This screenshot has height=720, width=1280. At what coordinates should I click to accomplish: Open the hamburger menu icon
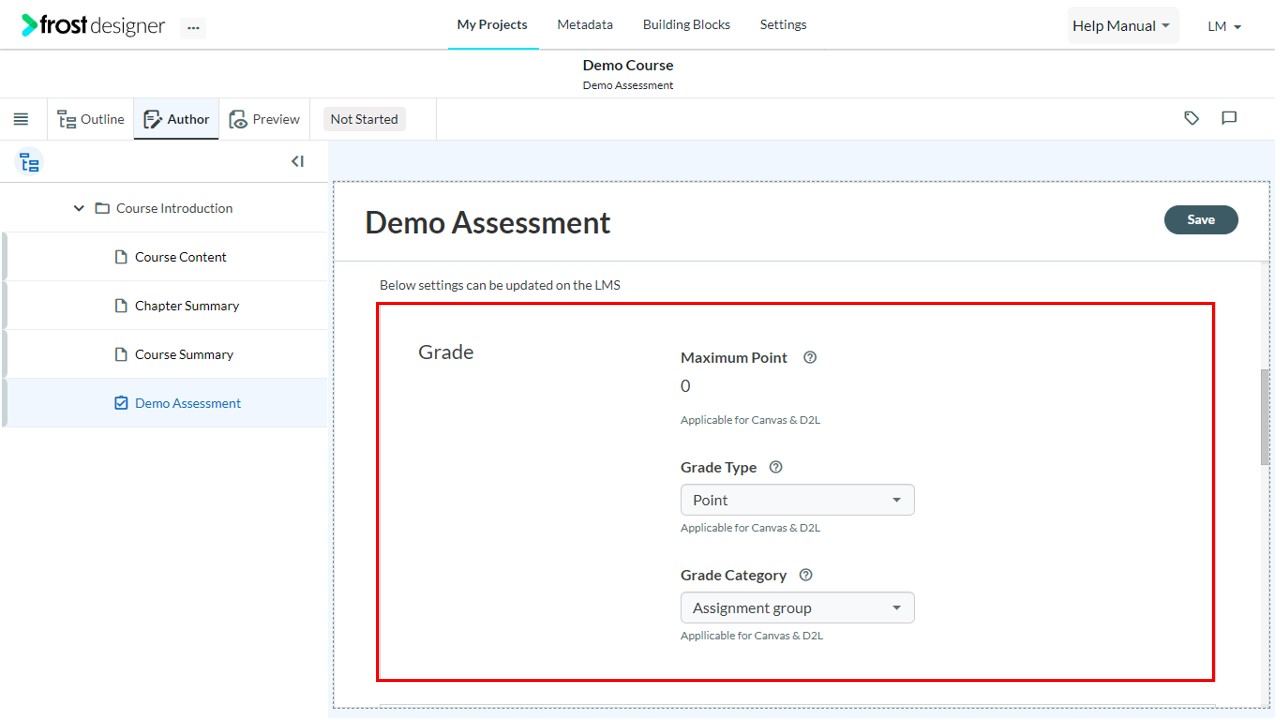pos(21,119)
